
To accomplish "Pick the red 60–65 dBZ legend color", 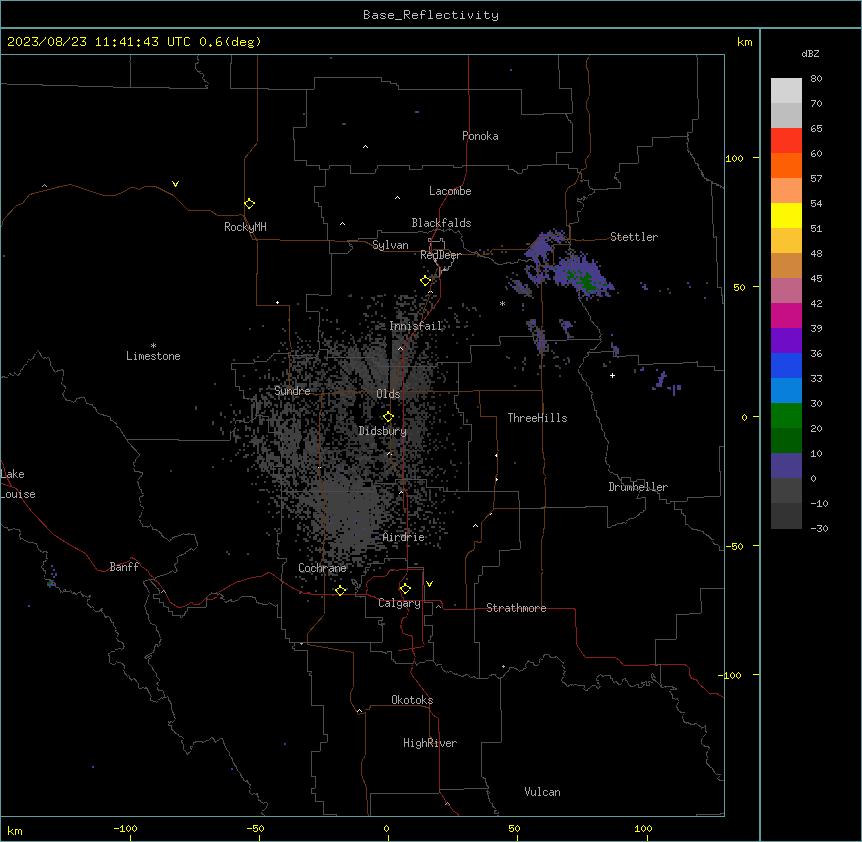I will tap(786, 141).
